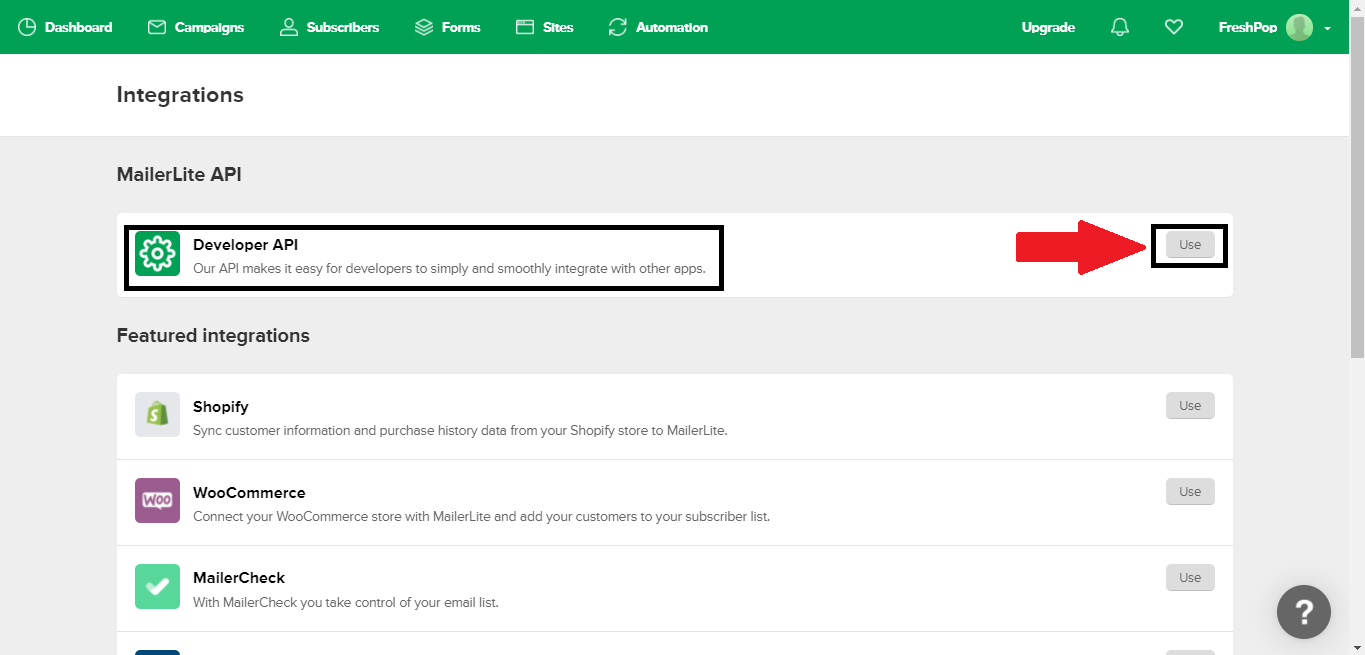
Task: Click the WooCommerce logo icon
Action: tap(157, 500)
